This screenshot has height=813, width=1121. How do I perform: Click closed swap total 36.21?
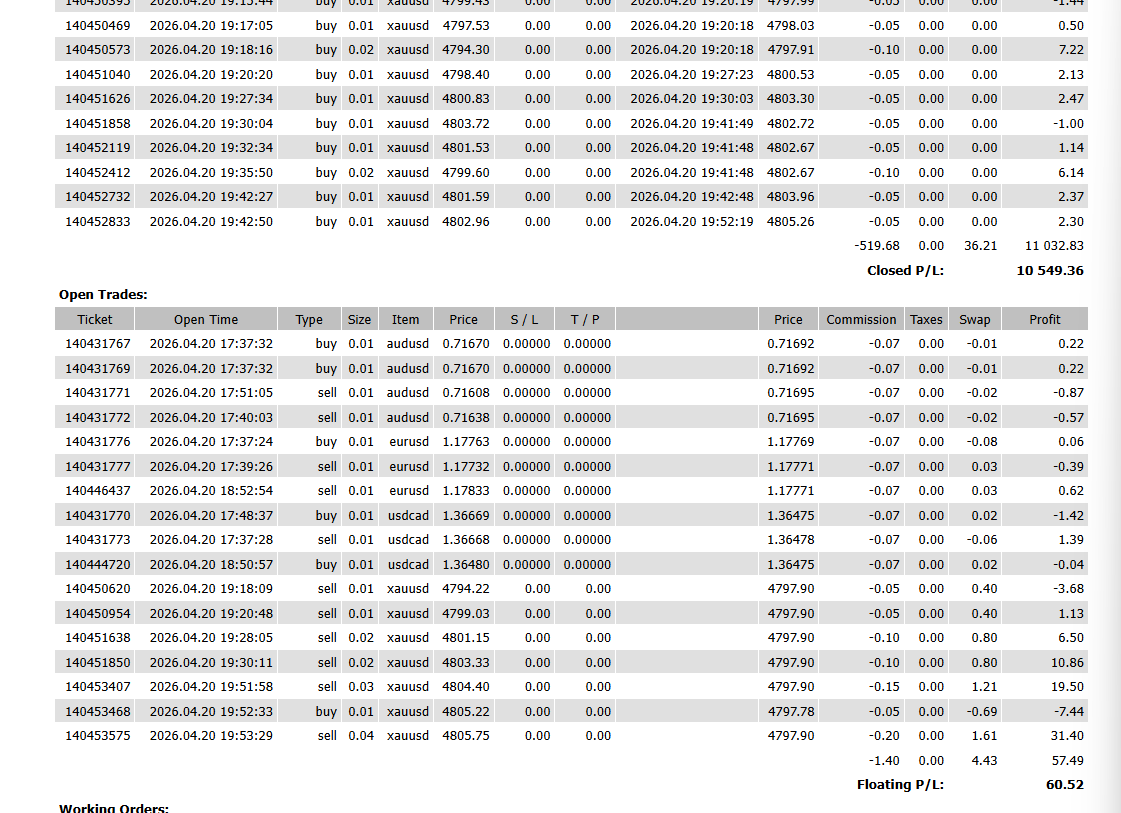[x=980, y=246]
